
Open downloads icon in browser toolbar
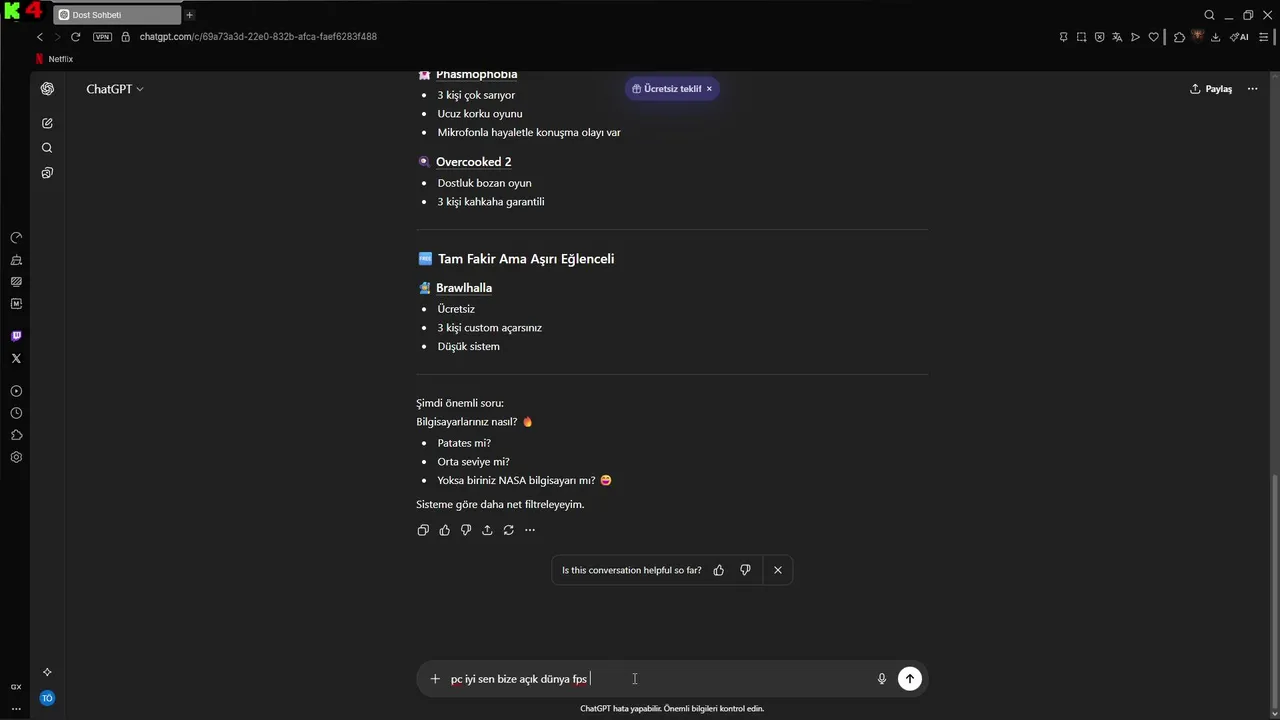1215,37
